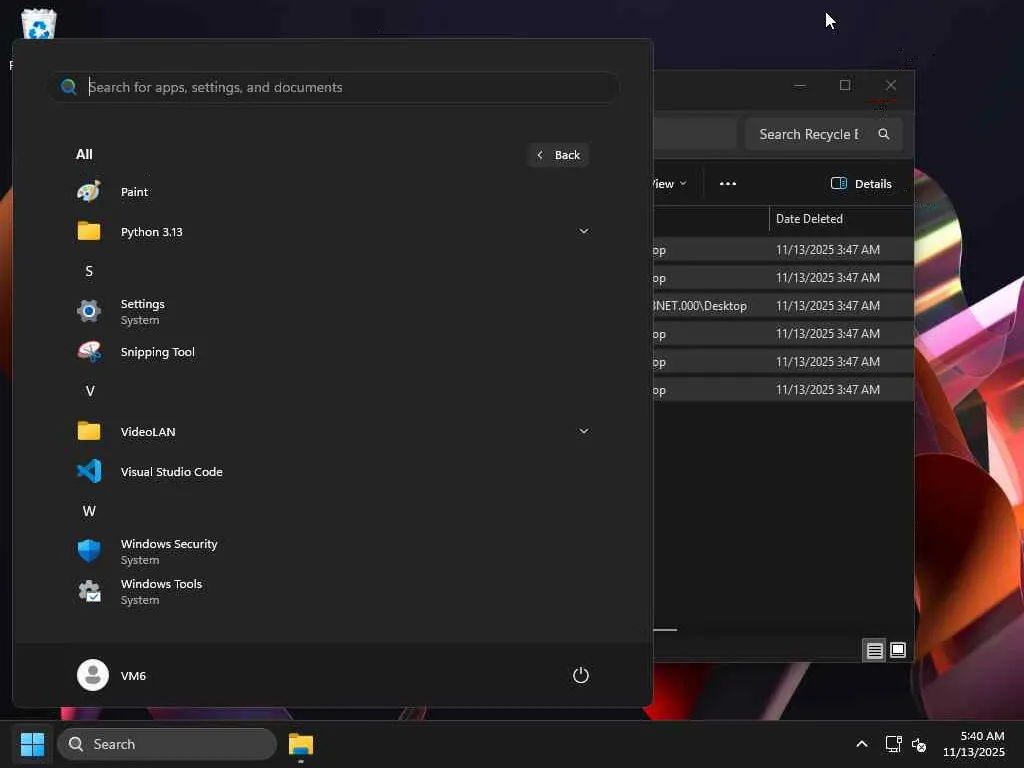The width and height of the screenshot is (1024, 768).
Task: Click the taskbar Search box
Action: pyautogui.click(x=167, y=744)
